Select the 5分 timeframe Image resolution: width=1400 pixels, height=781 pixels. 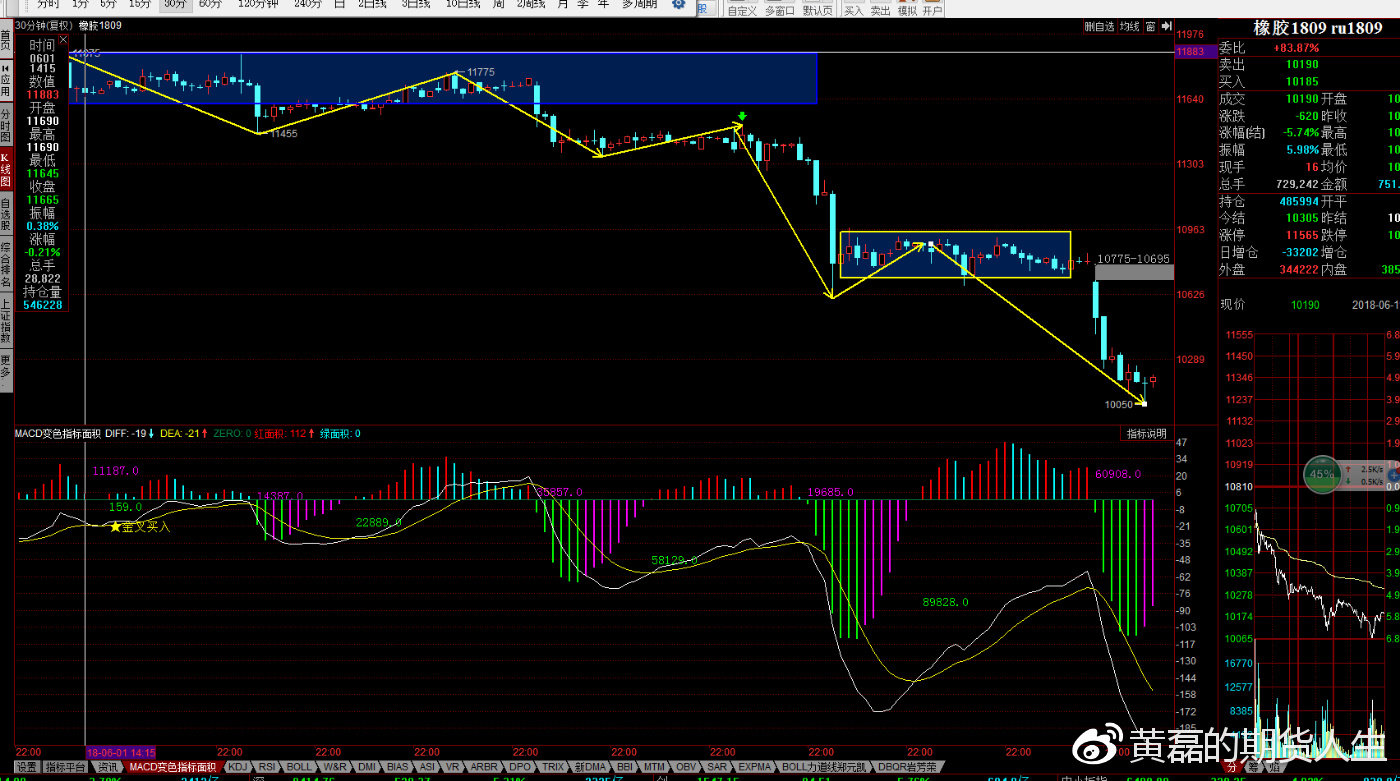click(108, 4)
